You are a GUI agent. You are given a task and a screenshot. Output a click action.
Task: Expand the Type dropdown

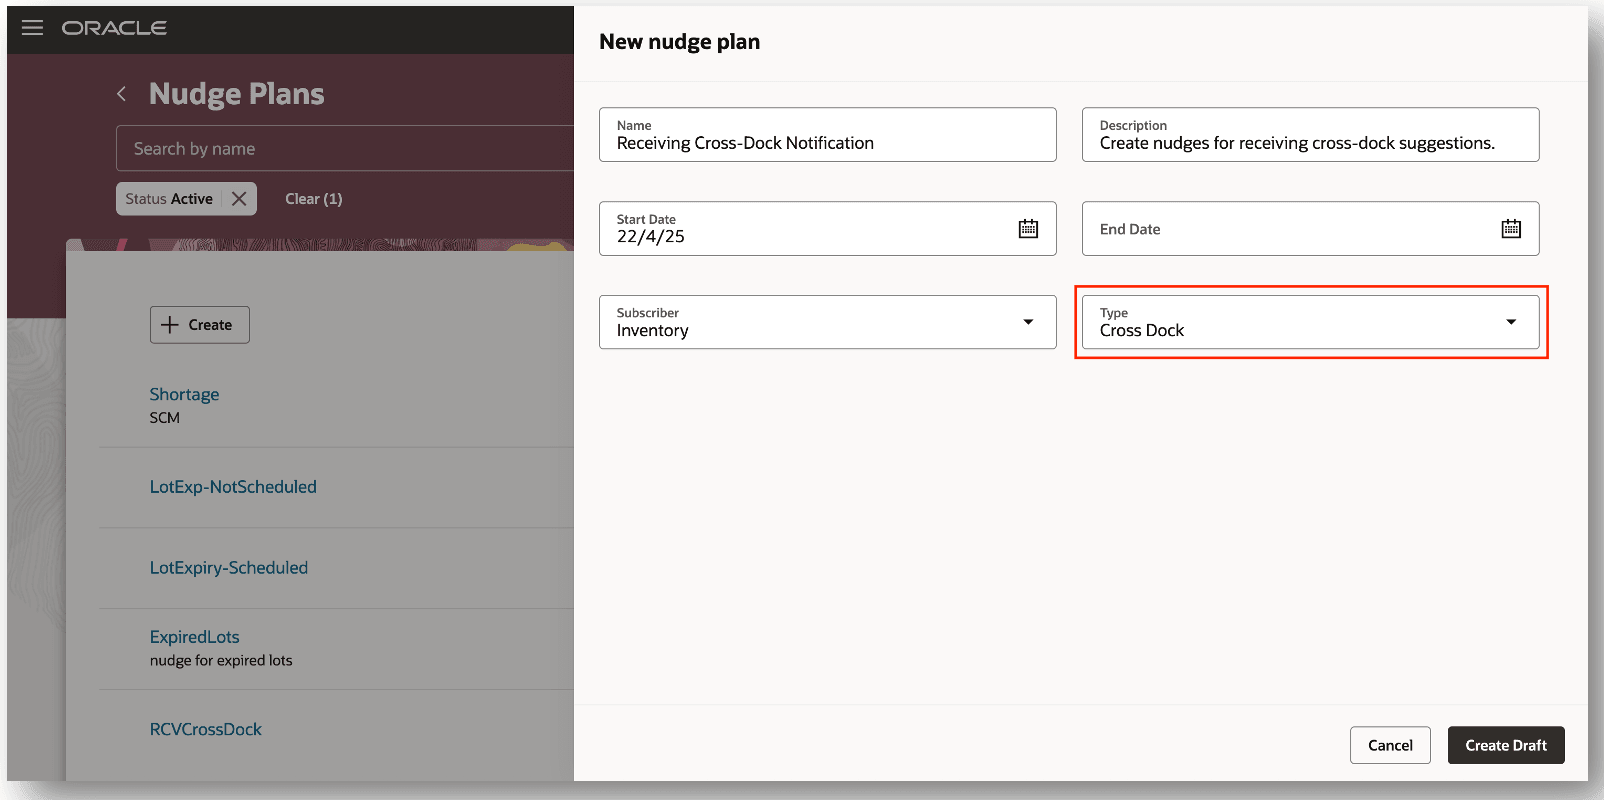[1511, 322]
